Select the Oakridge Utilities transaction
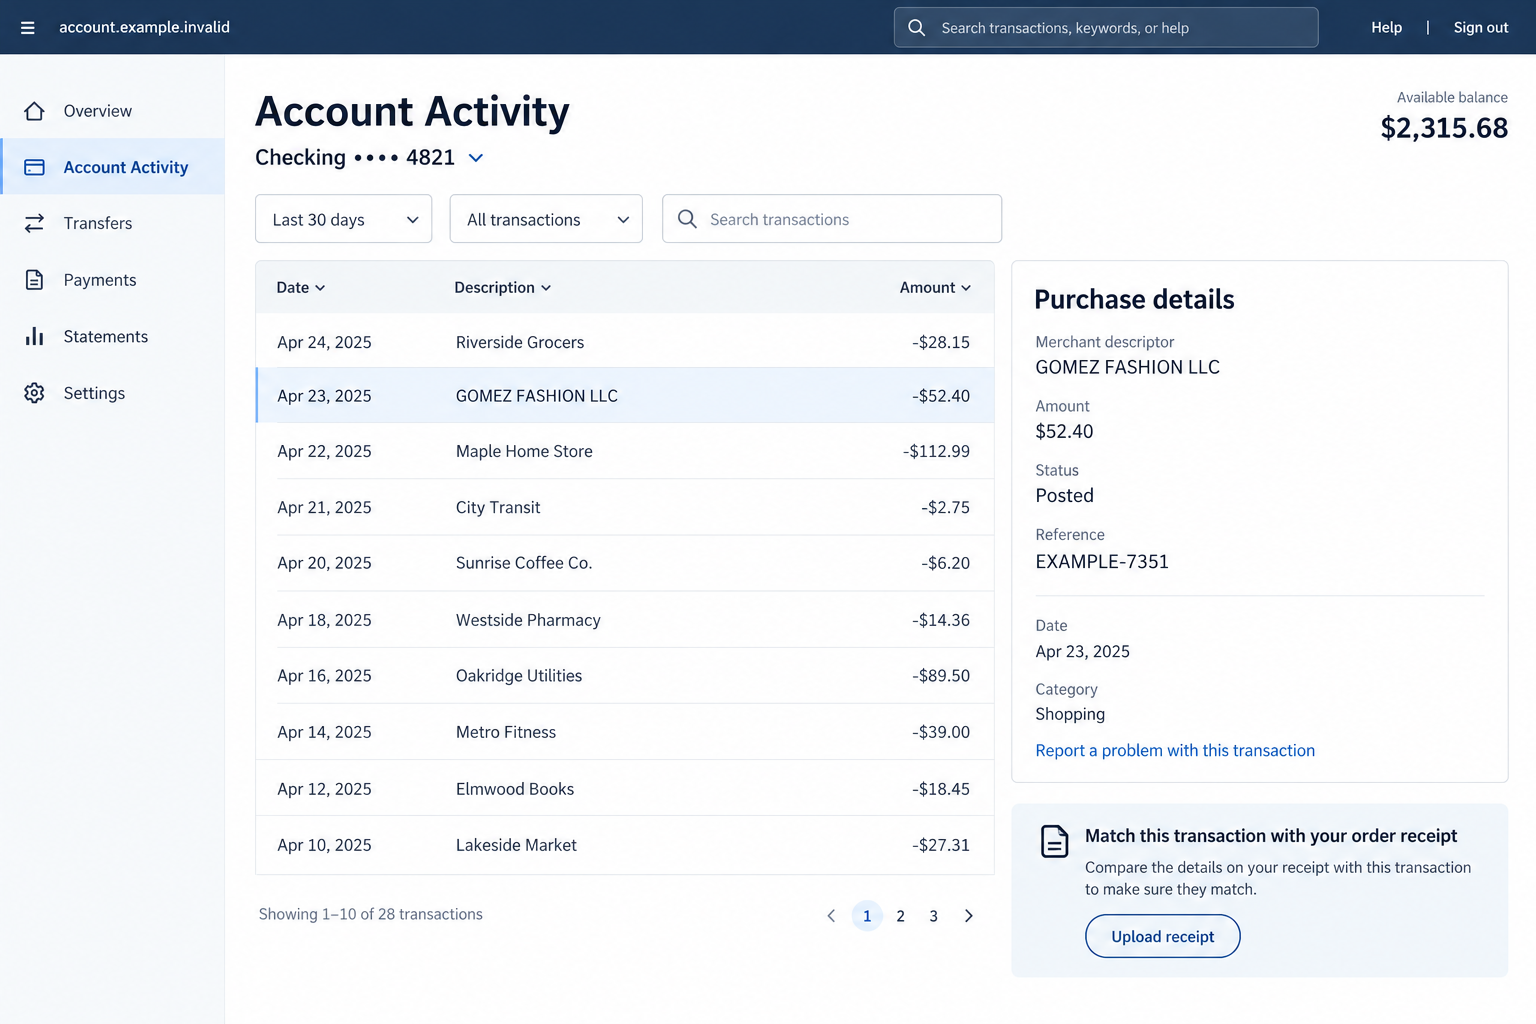The height and width of the screenshot is (1024, 1536). point(625,676)
